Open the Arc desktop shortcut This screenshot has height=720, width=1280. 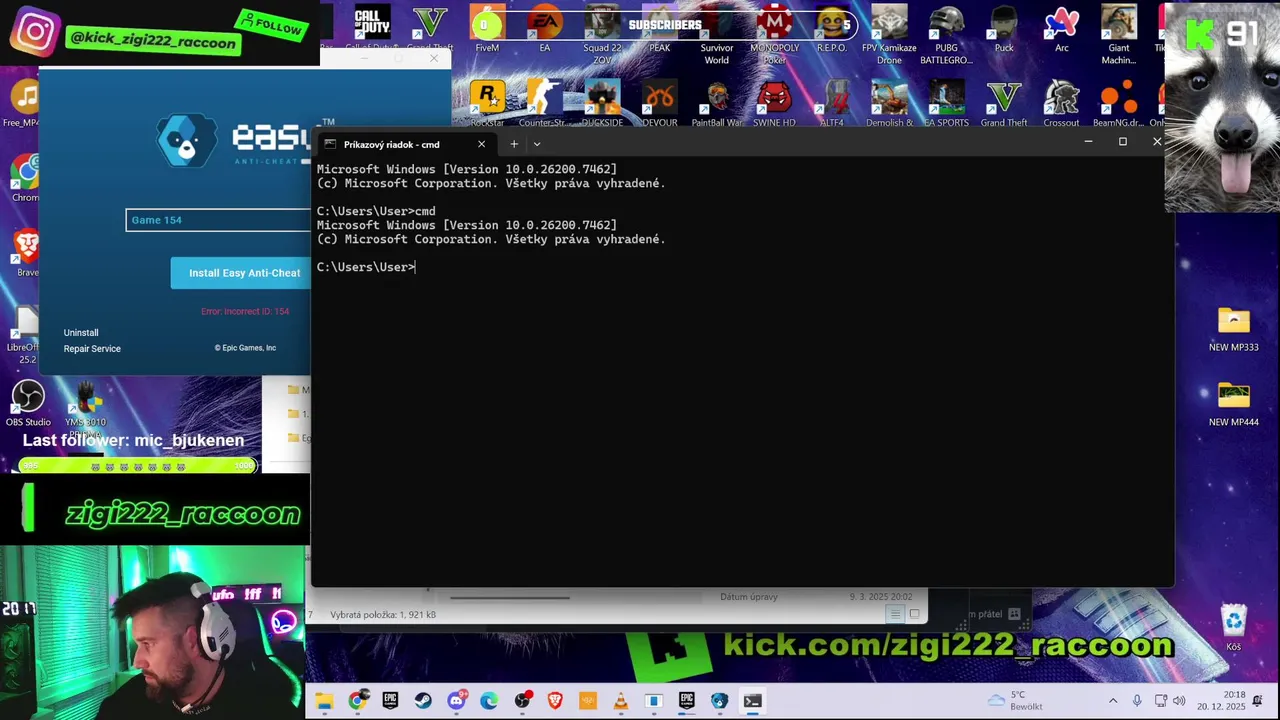click(1062, 30)
